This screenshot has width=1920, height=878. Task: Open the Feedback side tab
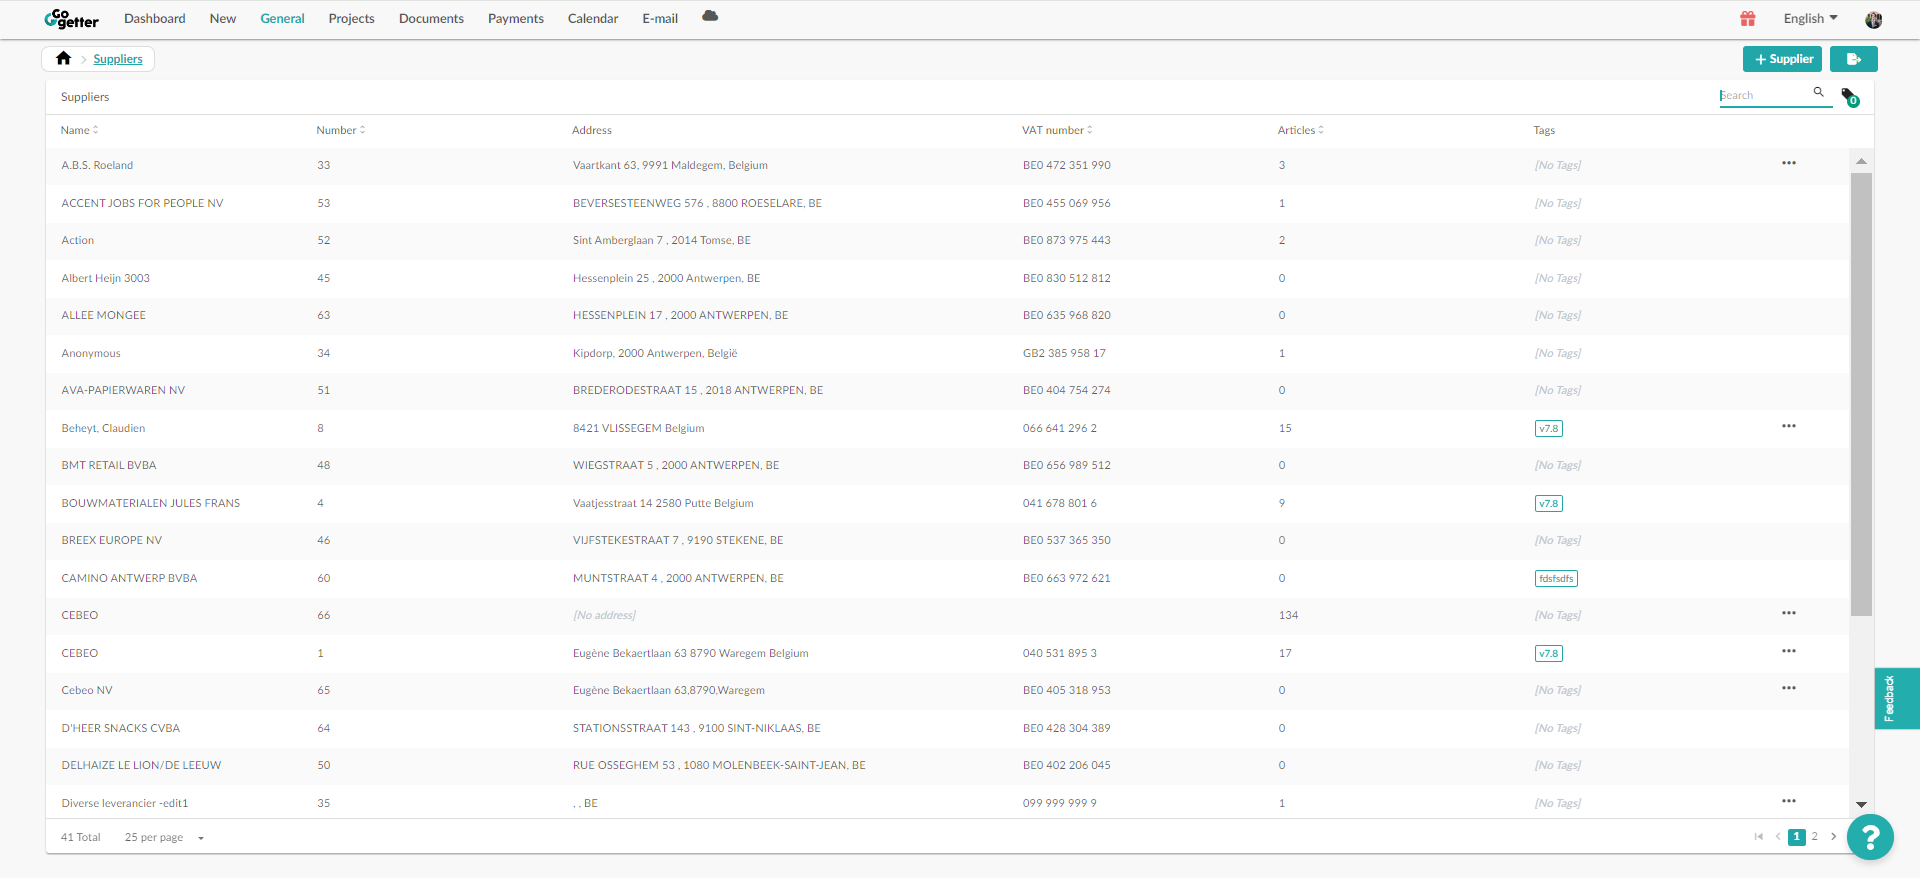pyautogui.click(x=1896, y=698)
